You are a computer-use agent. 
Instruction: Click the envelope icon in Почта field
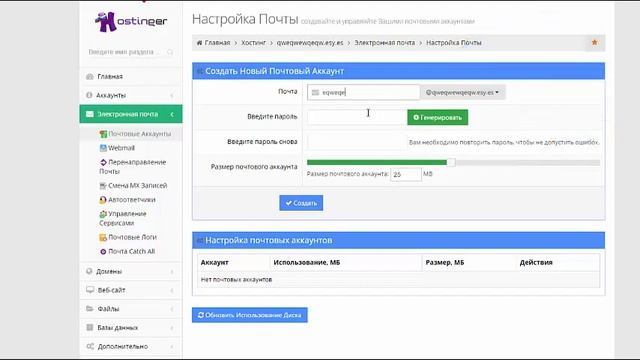pyautogui.click(x=315, y=93)
